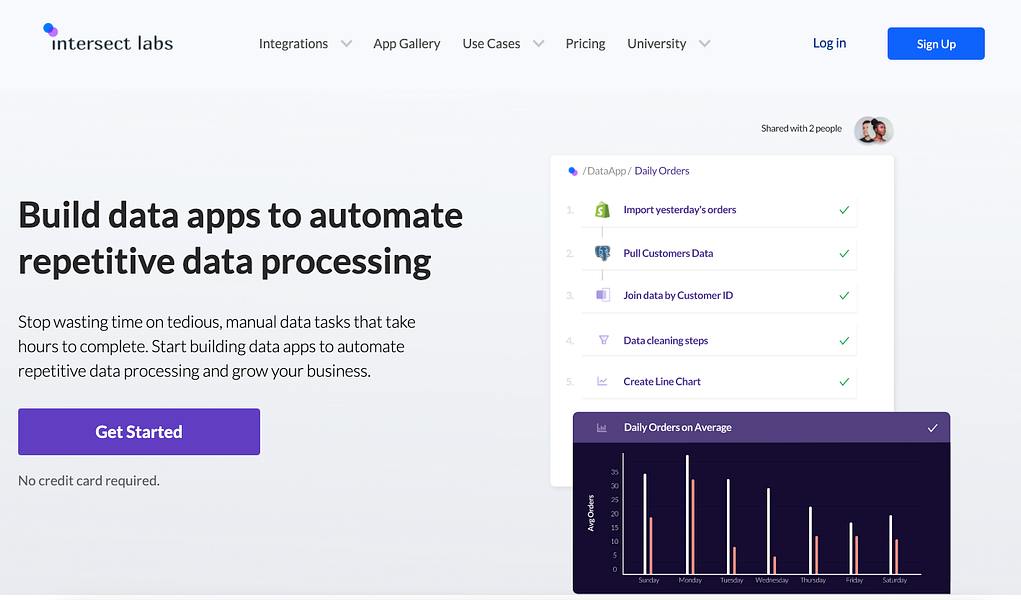Viewport: 1021px width, 600px height.
Task: Click the filter funnel icon
Action: click(604, 340)
